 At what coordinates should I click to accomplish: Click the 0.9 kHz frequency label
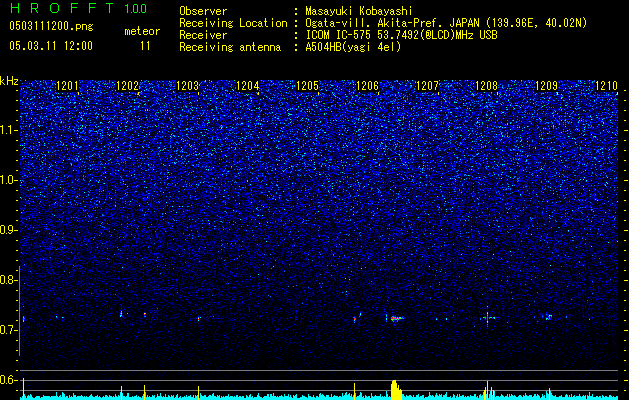[x=9, y=230]
